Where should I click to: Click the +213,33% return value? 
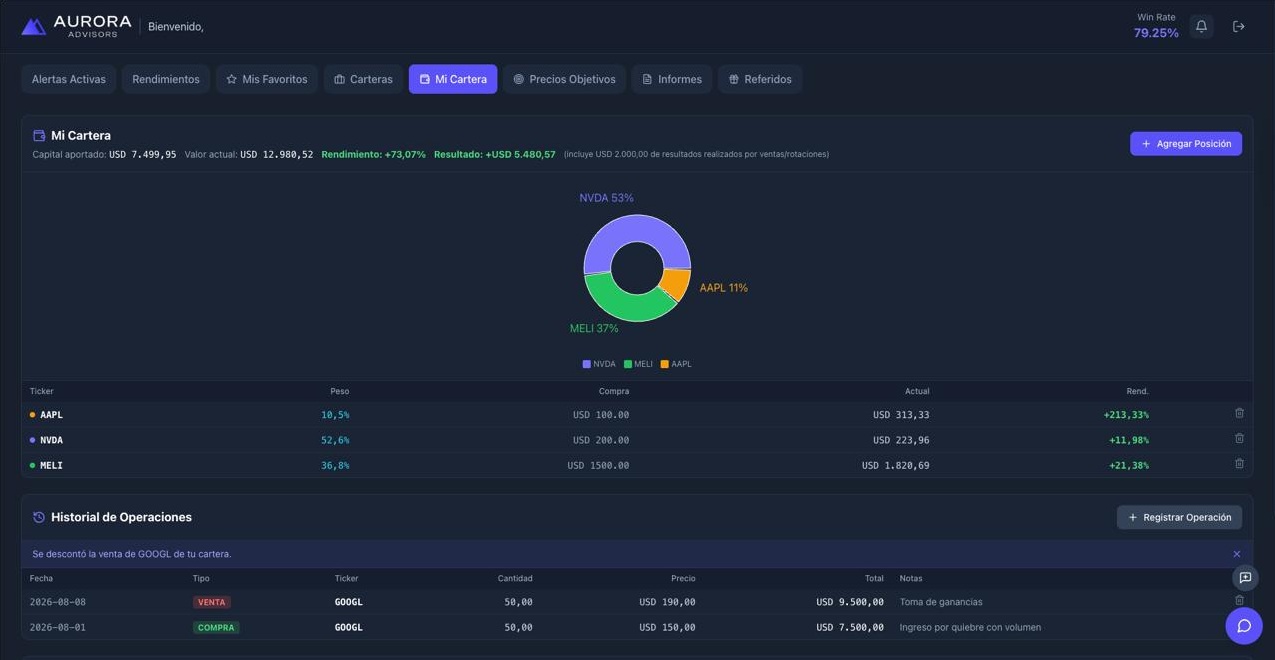pyautogui.click(x=1126, y=415)
